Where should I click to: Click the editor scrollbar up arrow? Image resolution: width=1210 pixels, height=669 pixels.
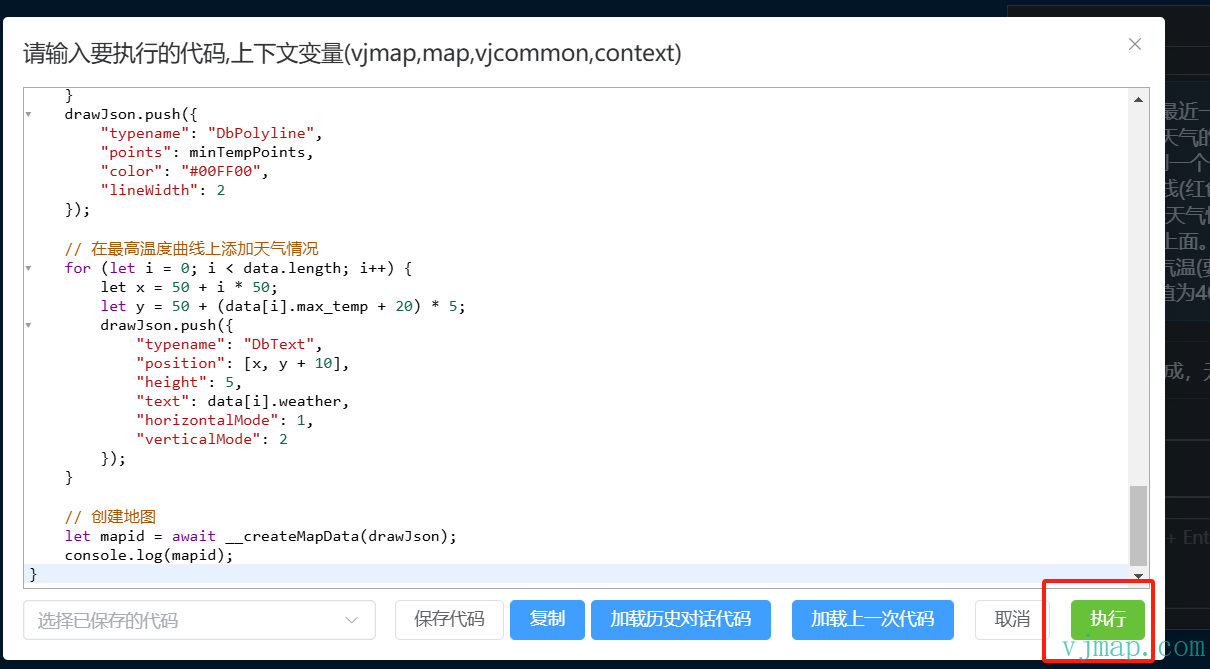[1138, 98]
